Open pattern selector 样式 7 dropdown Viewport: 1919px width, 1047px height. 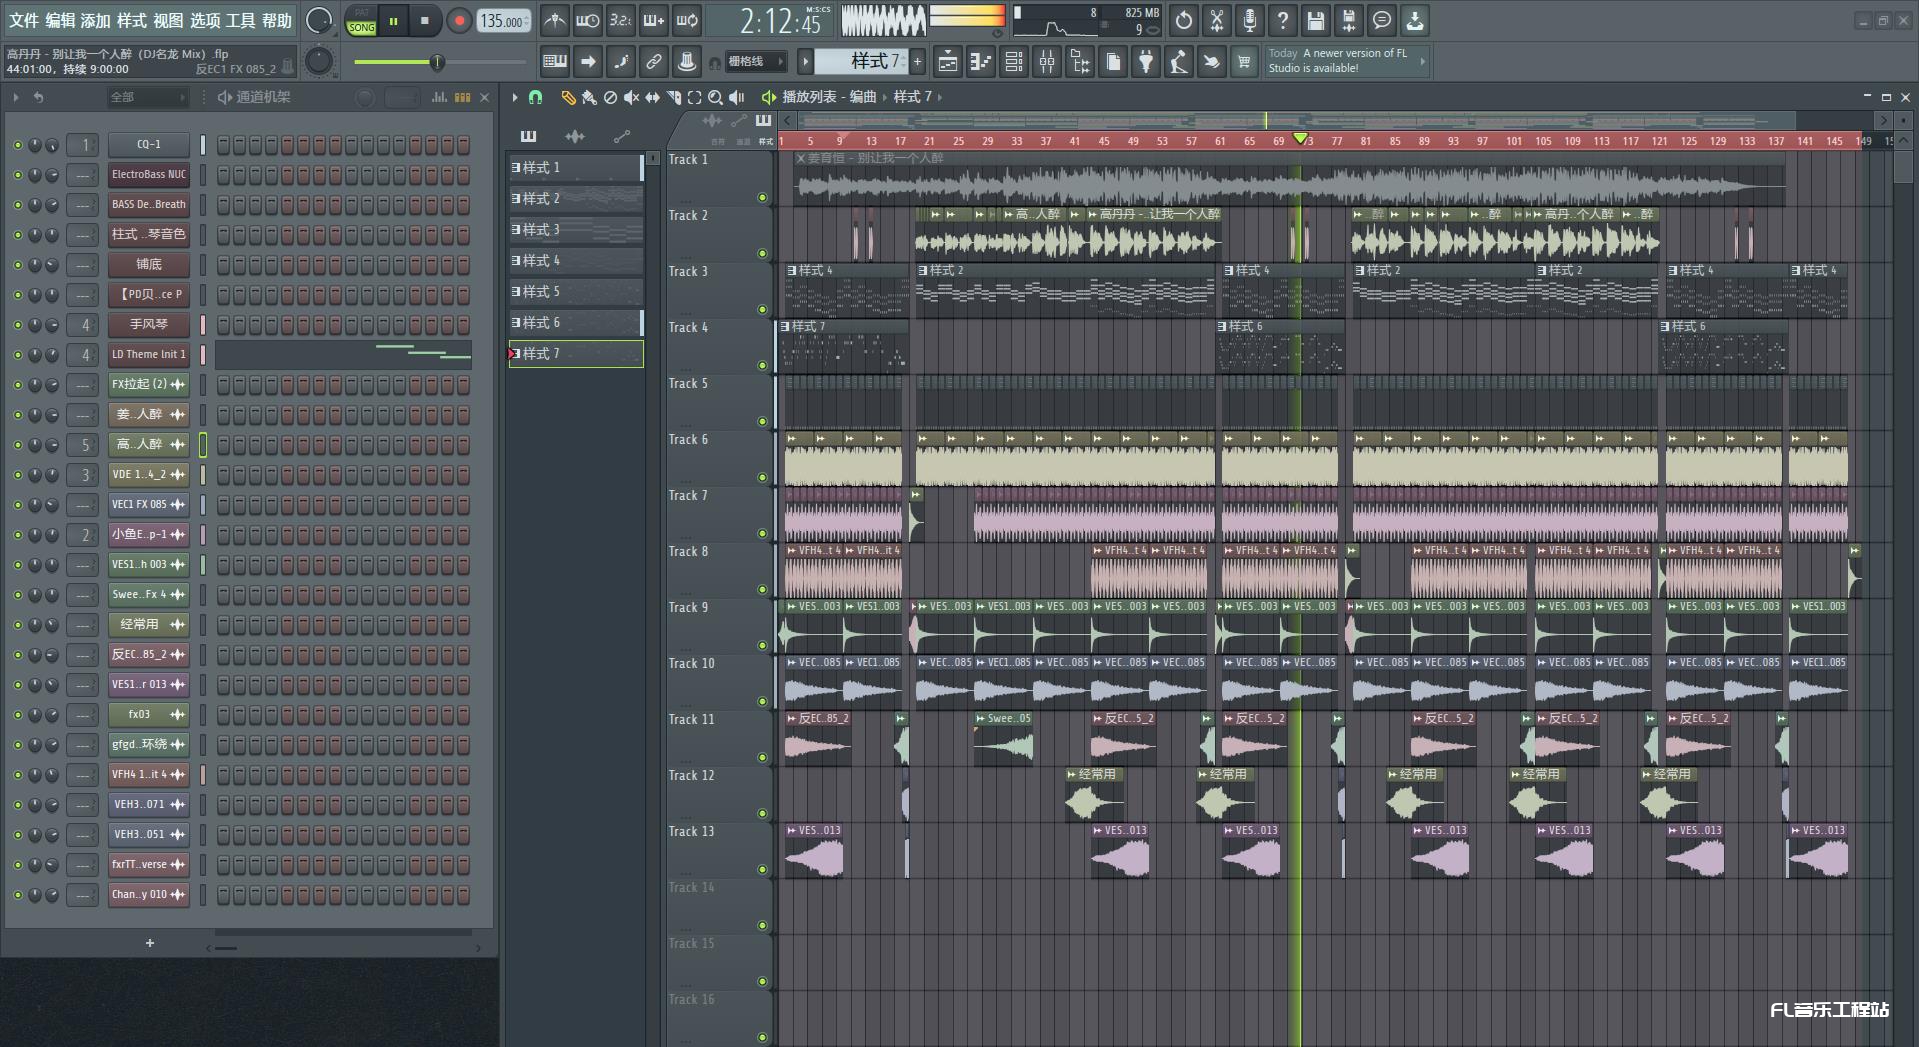click(x=860, y=62)
